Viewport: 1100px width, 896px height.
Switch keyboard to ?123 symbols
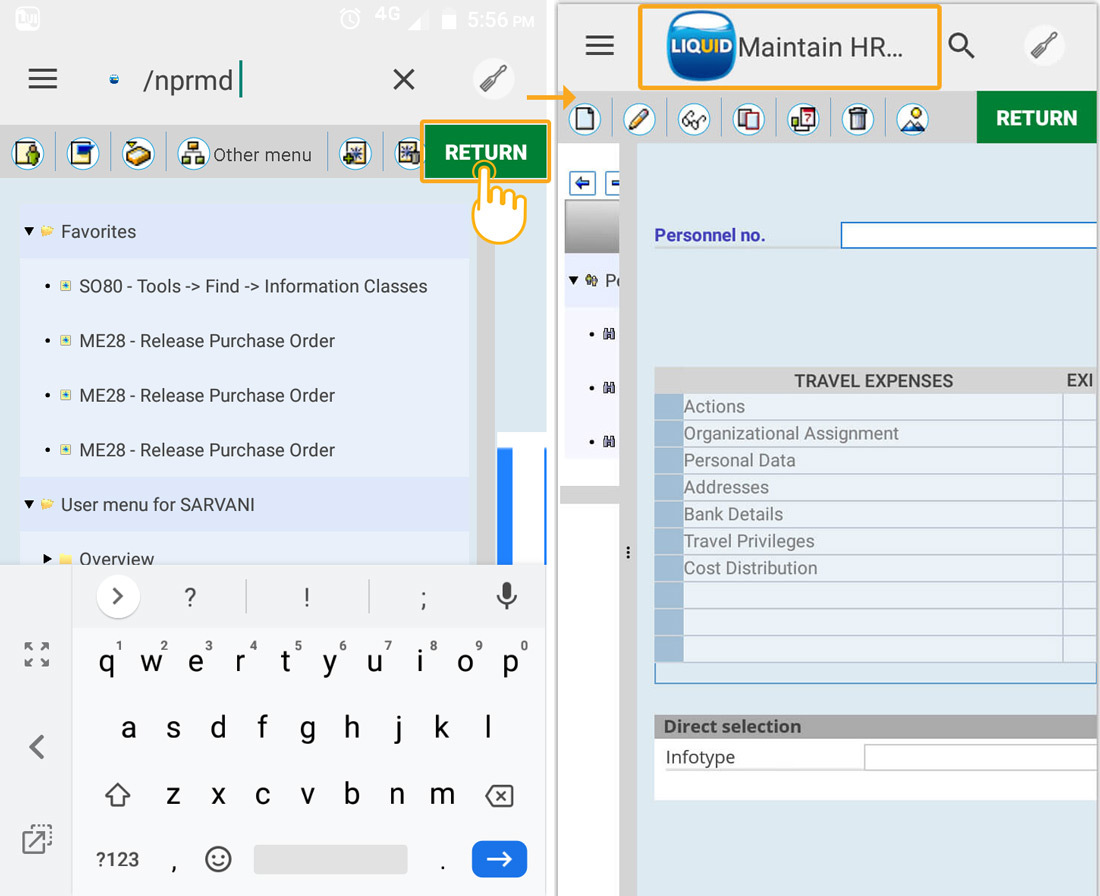(118, 859)
